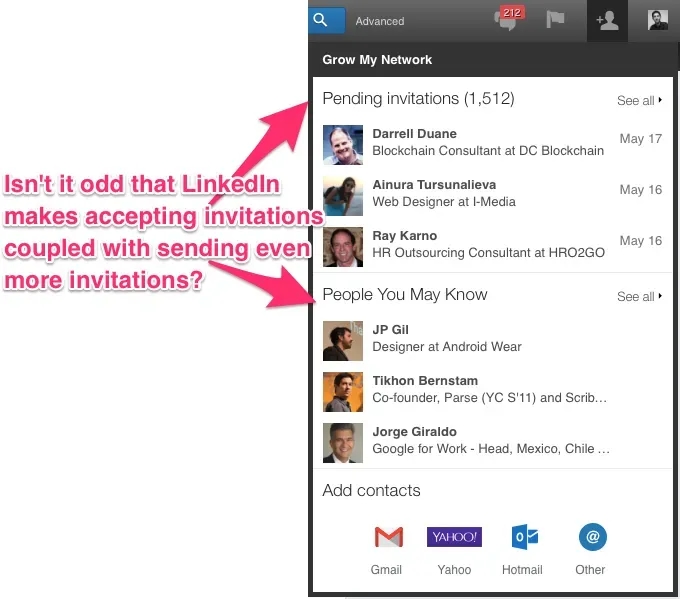
Task: Import contacts from Hotmail icon
Action: pos(524,537)
